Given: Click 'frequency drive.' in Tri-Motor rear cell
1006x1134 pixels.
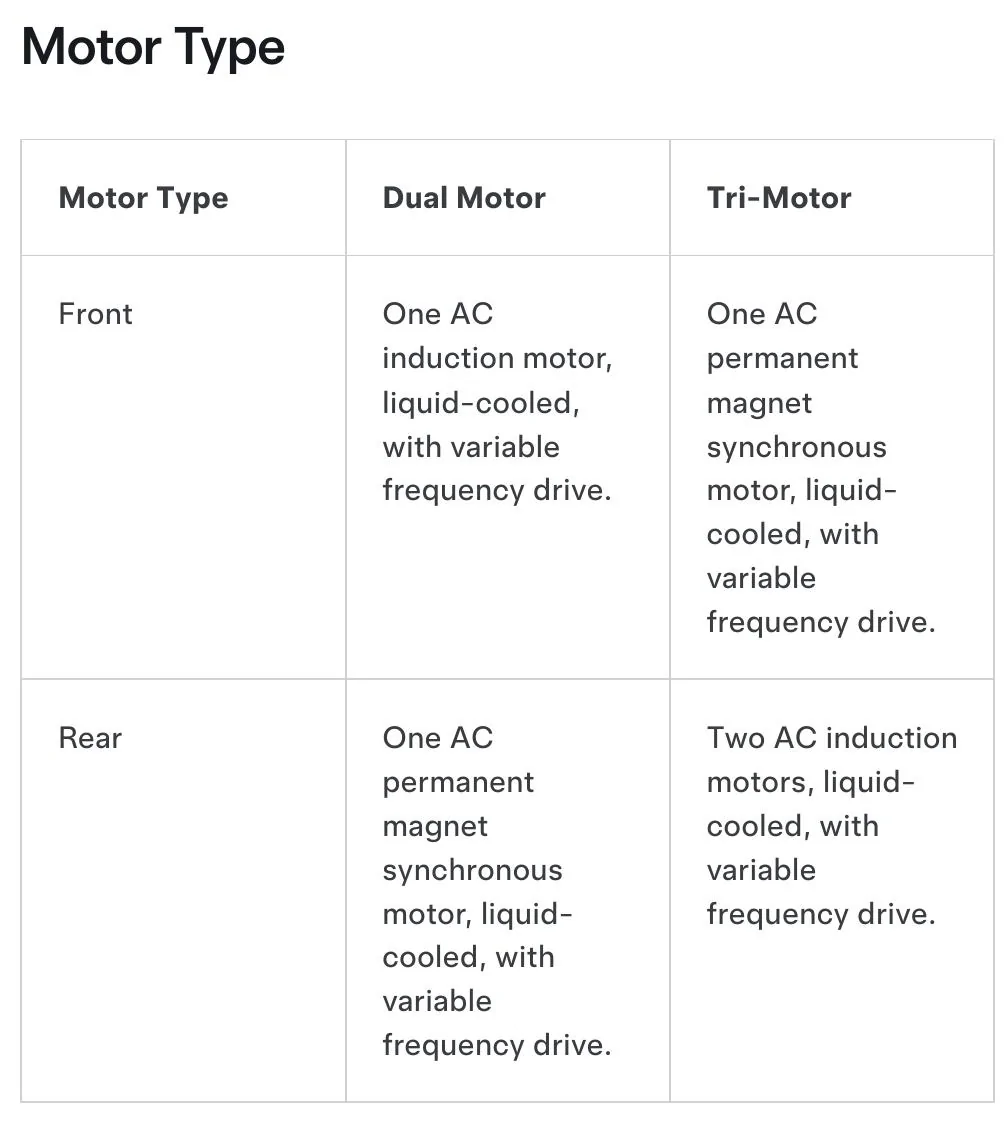Looking at the screenshot, I should pyautogui.click(x=821, y=914).
